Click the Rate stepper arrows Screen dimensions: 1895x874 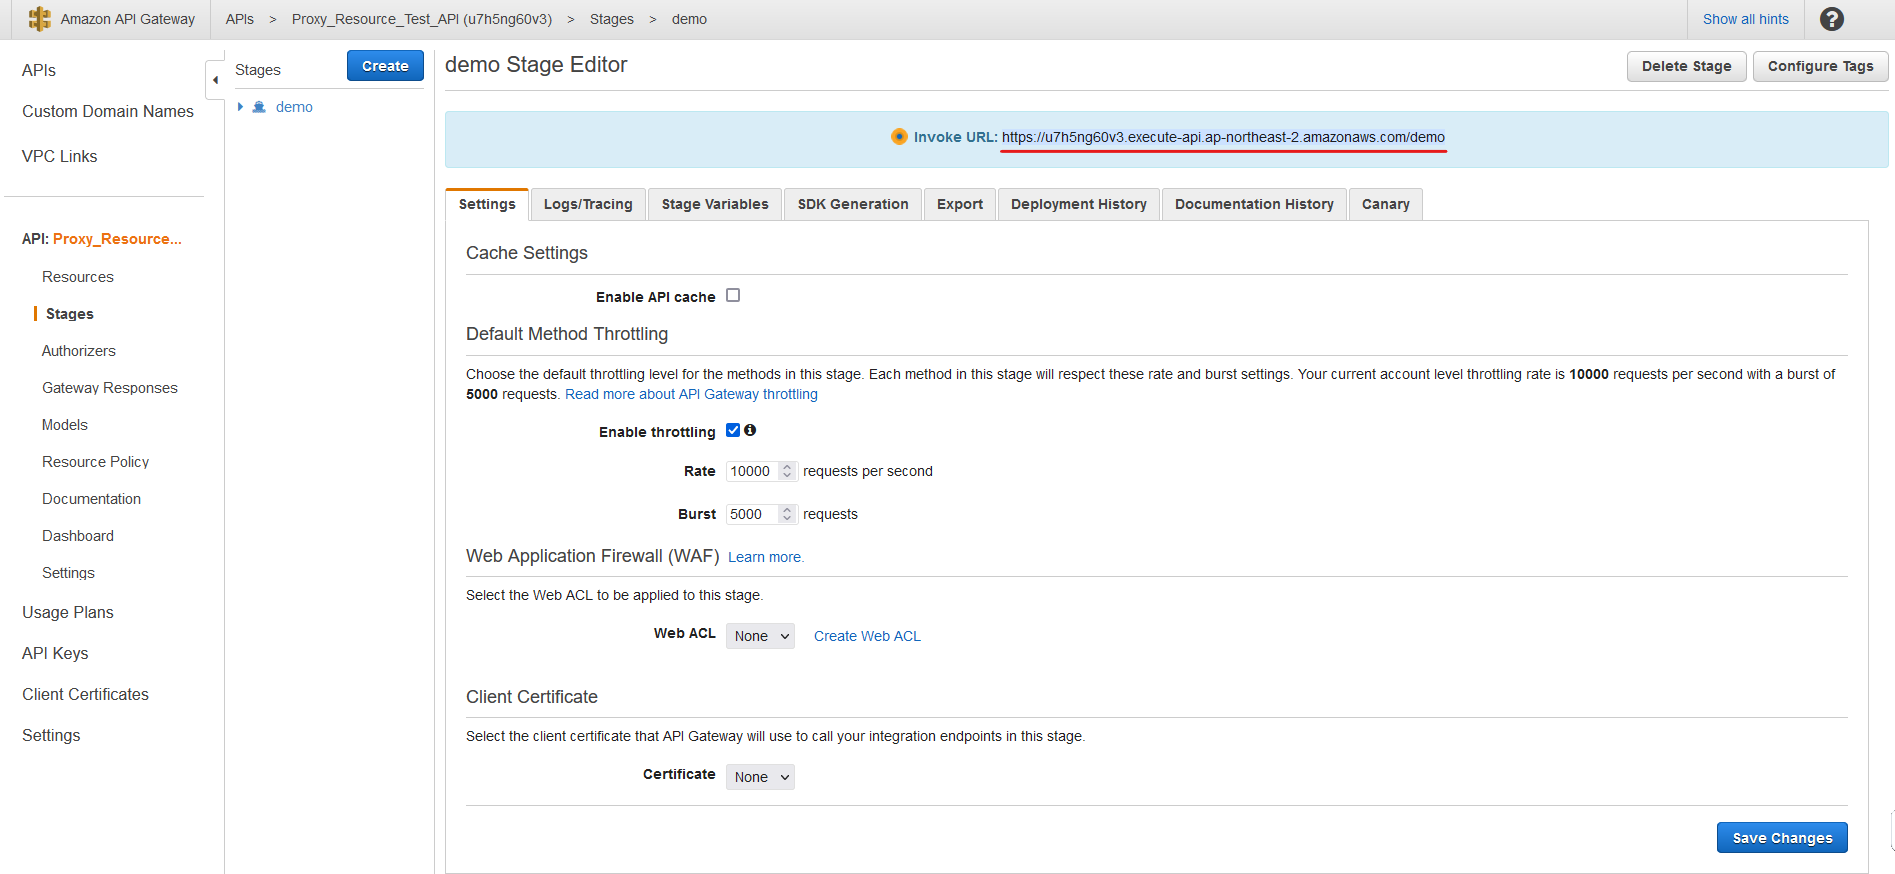(x=787, y=471)
